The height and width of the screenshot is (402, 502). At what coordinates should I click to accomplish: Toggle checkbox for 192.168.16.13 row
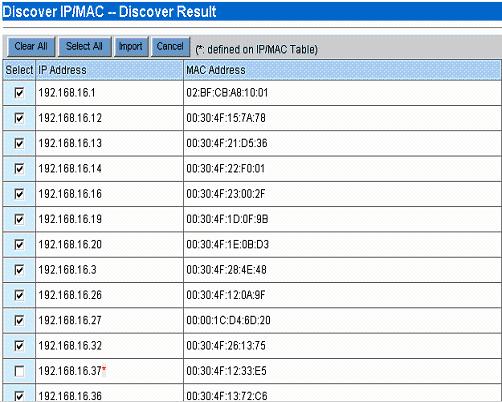(19, 143)
